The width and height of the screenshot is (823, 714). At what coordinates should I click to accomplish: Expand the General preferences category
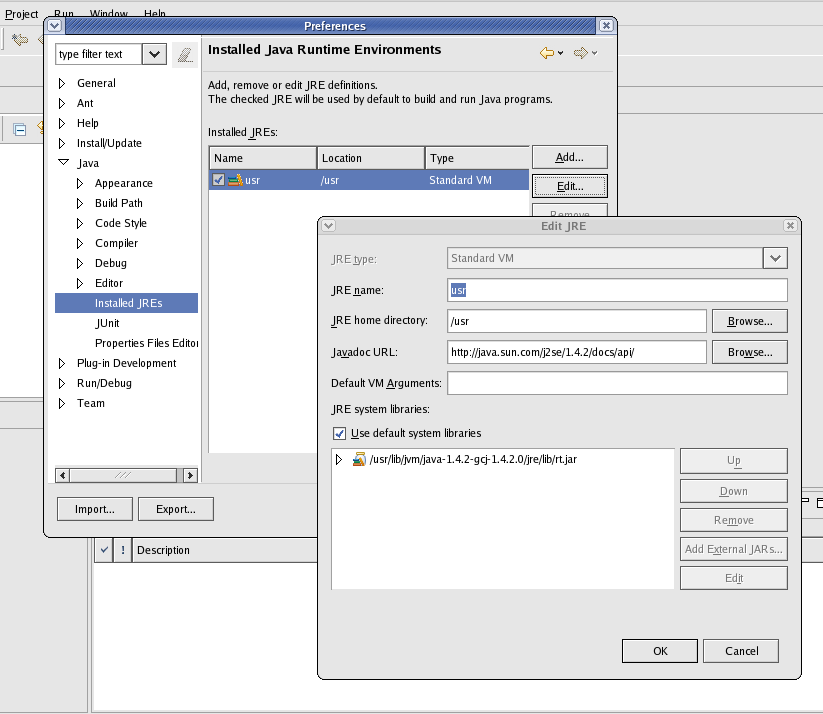tap(63, 83)
